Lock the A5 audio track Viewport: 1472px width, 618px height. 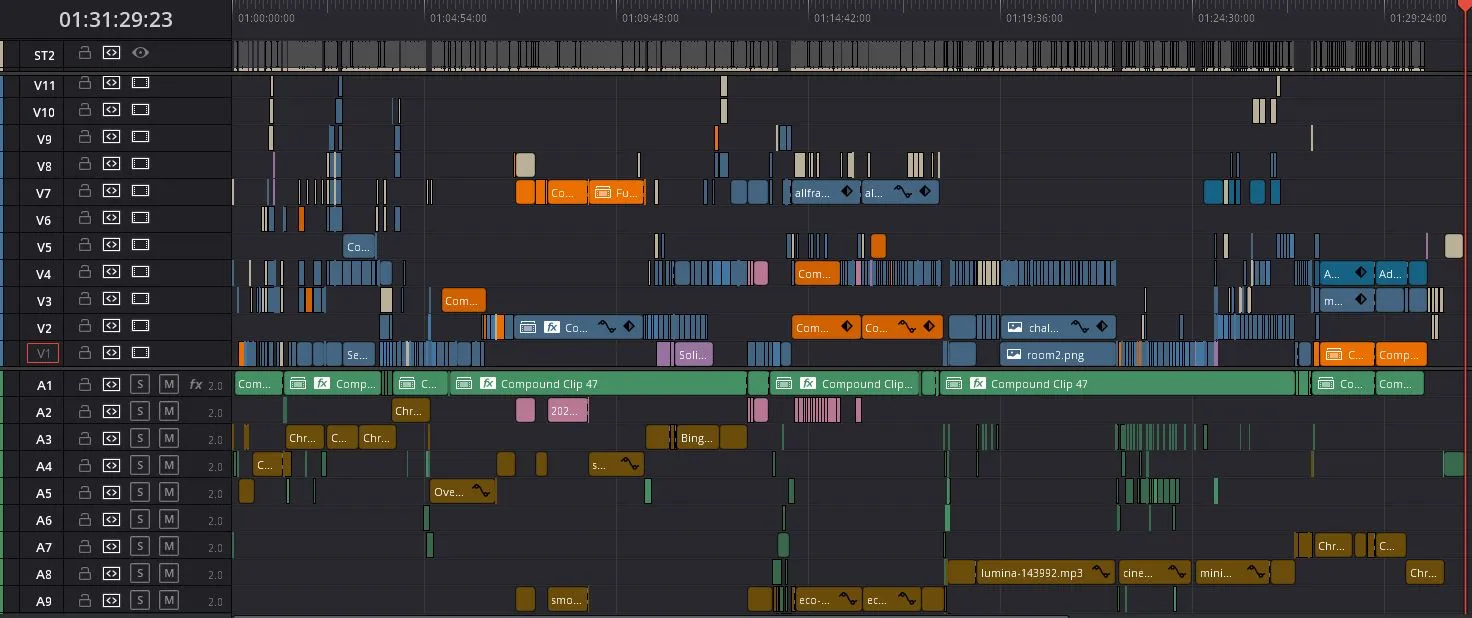click(x=85, y=491)
